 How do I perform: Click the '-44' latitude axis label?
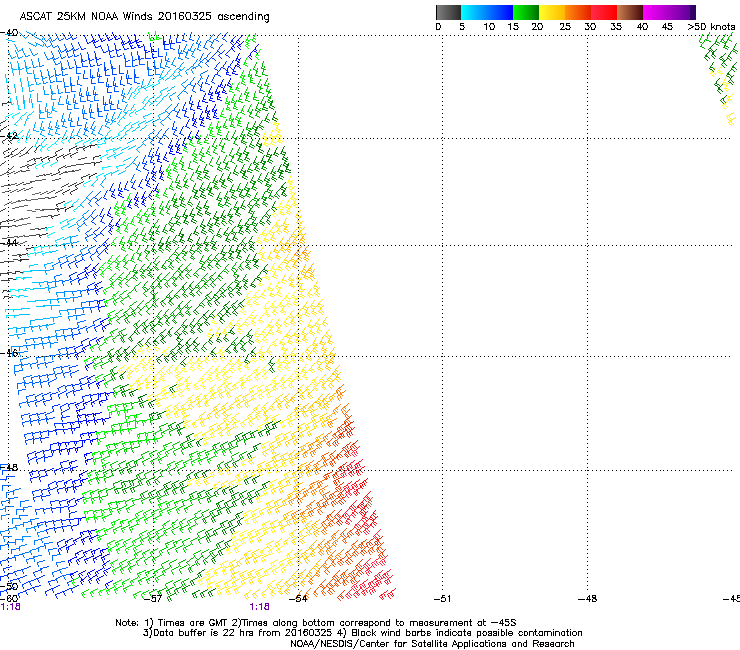[9, 243]
